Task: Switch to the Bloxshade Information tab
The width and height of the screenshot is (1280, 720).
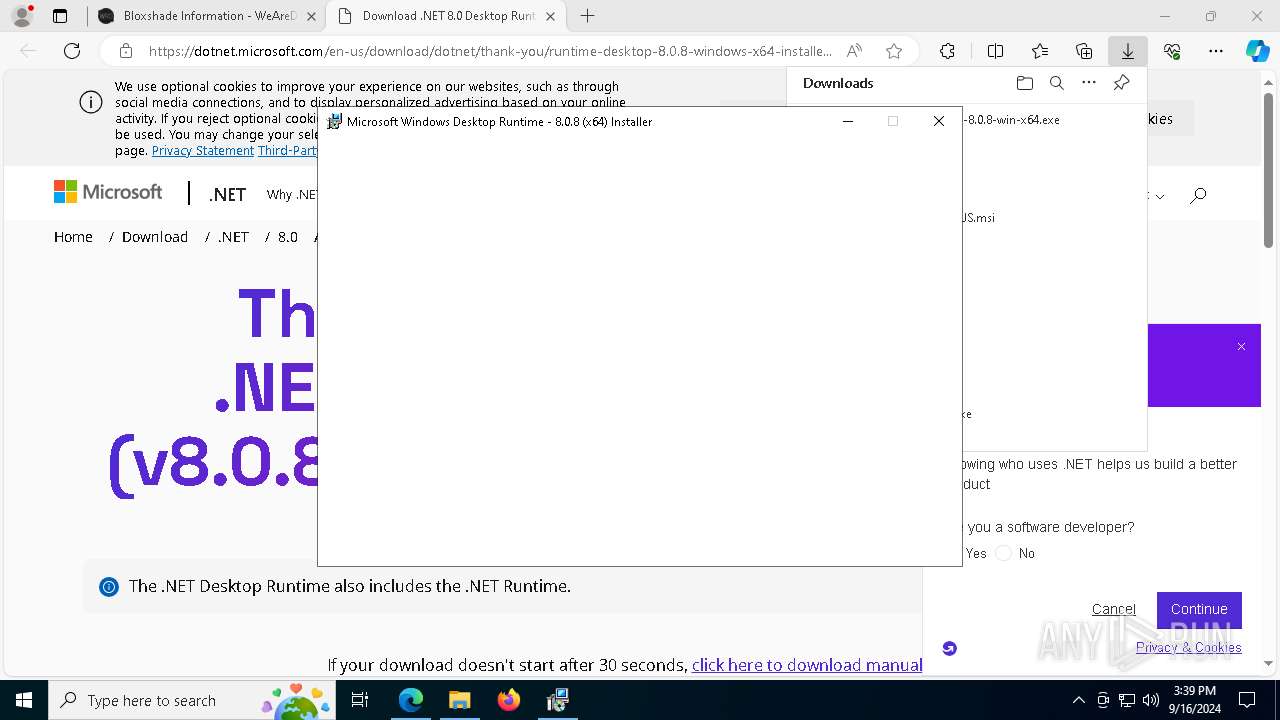Action: point(205,16)
